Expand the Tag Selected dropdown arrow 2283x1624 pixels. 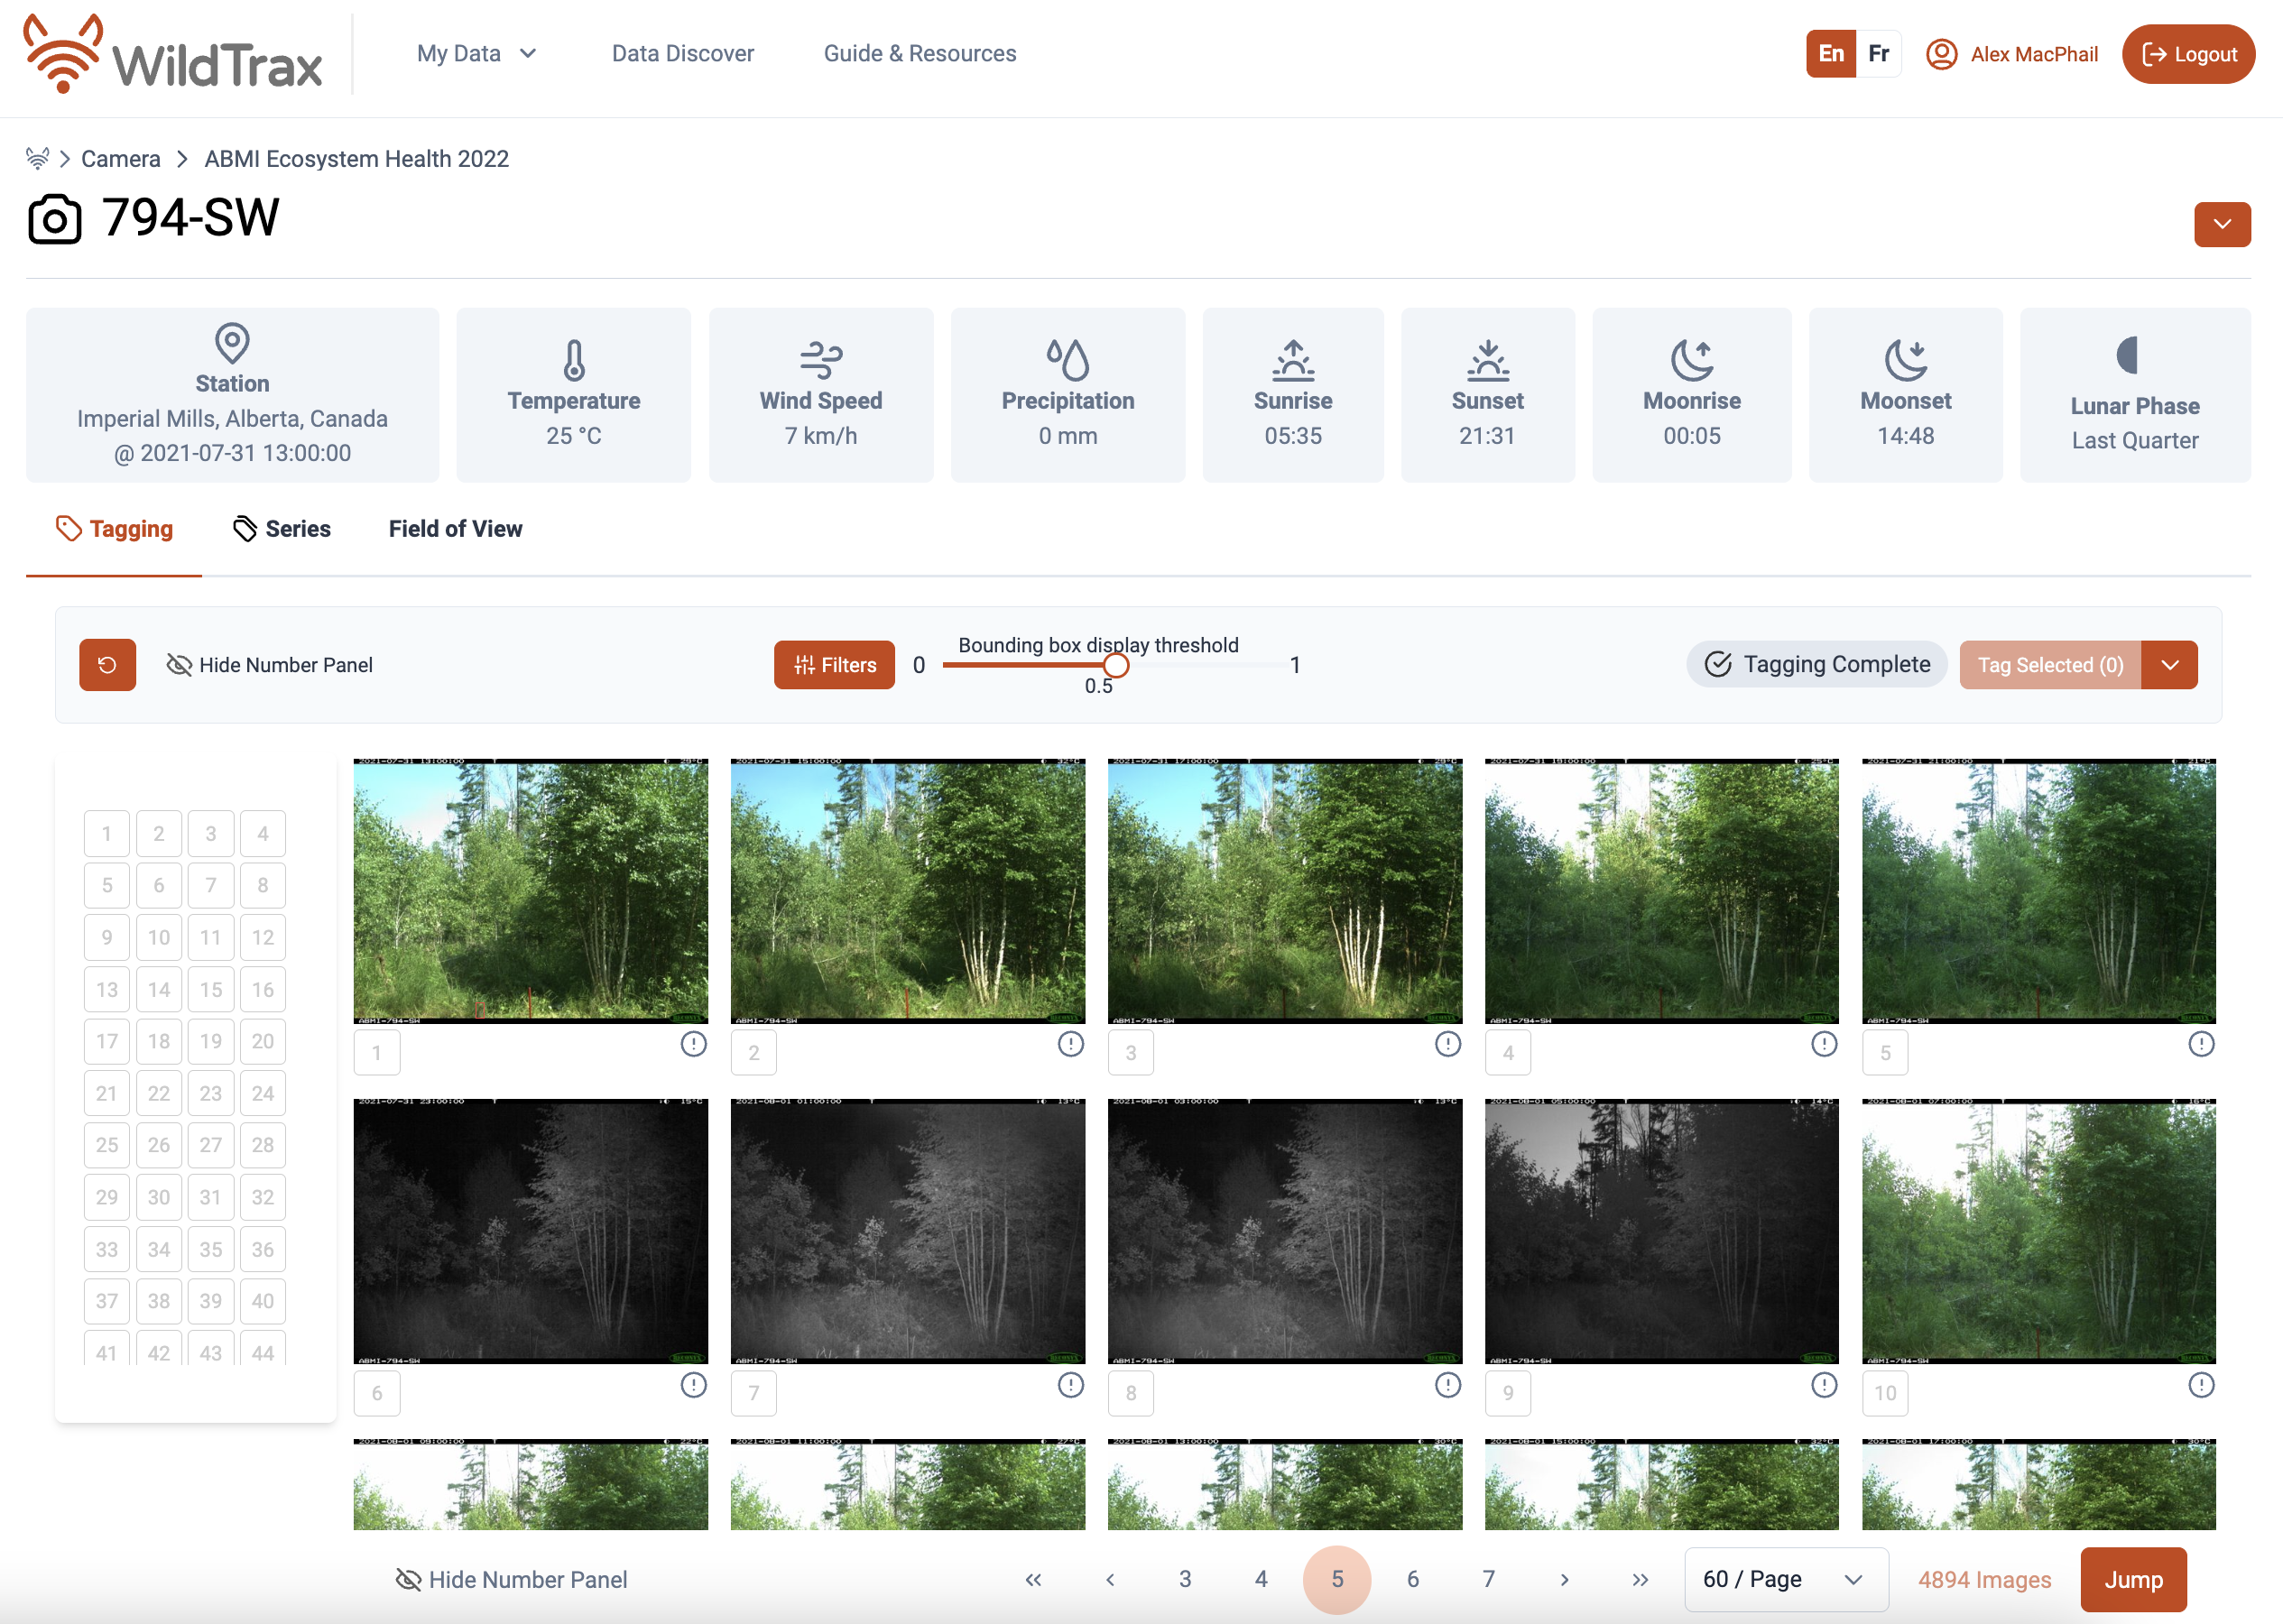[x=2169, y=664]
